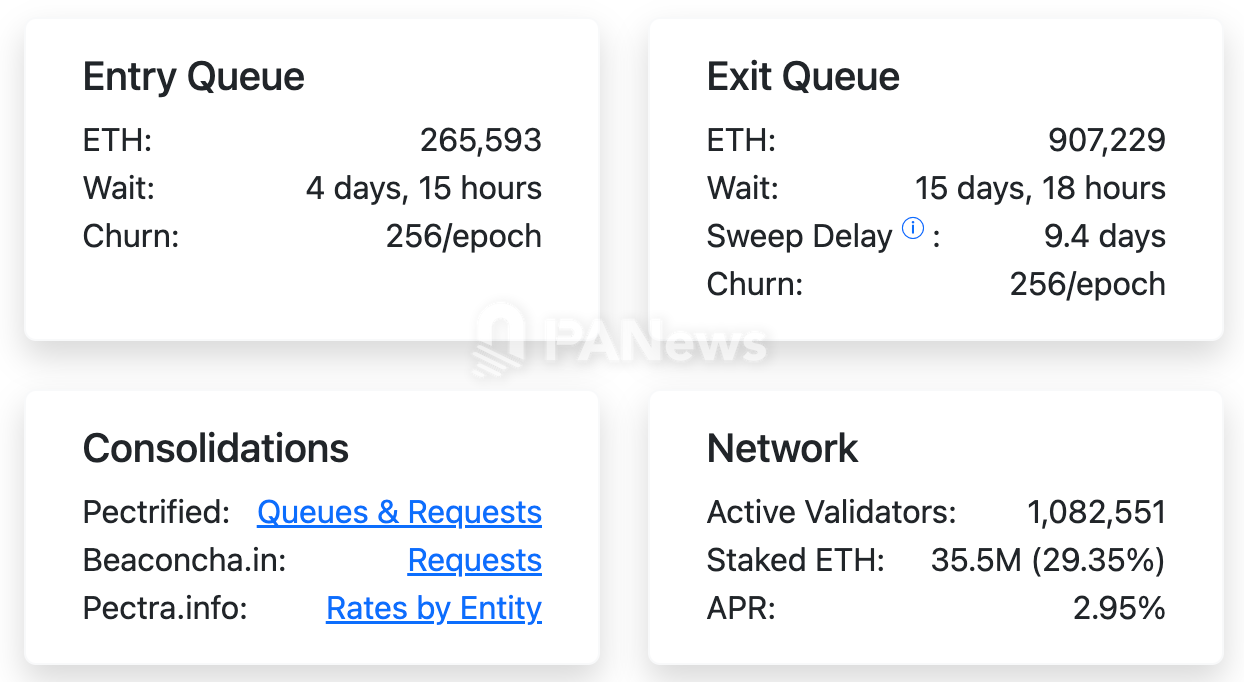Viewport: 1244px width, 682px height.
Task: Click the Exit Queue ETH value 907,229
Action: pos(1106,140)
